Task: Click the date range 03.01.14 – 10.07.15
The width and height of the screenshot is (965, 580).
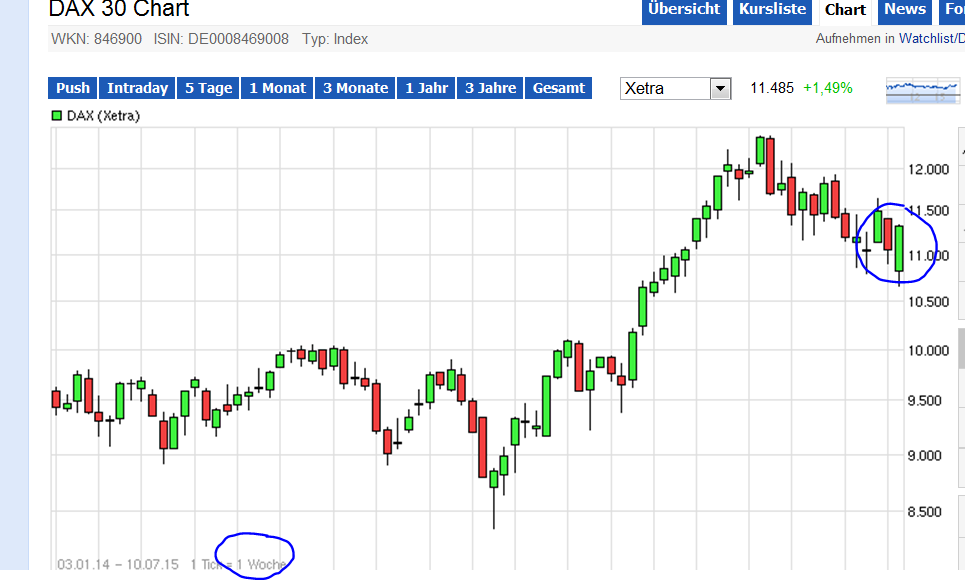Action: (x=118, y=564)
